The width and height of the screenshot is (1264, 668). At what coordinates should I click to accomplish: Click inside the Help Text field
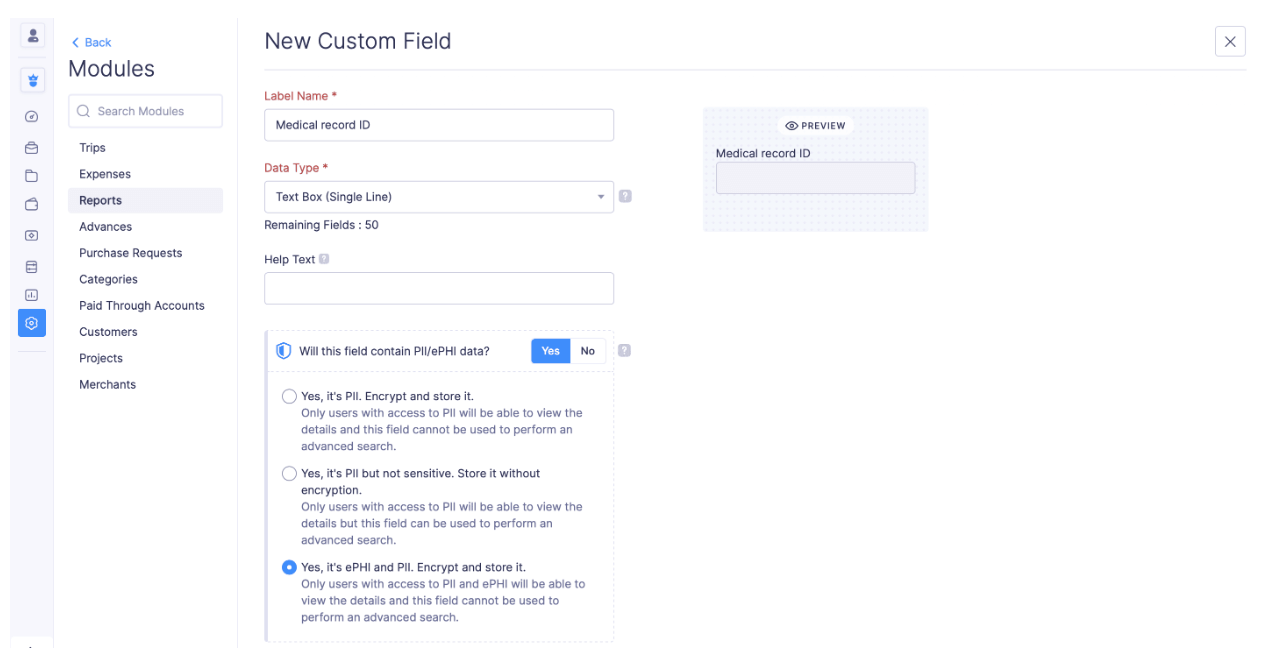(x=438, y=288)
